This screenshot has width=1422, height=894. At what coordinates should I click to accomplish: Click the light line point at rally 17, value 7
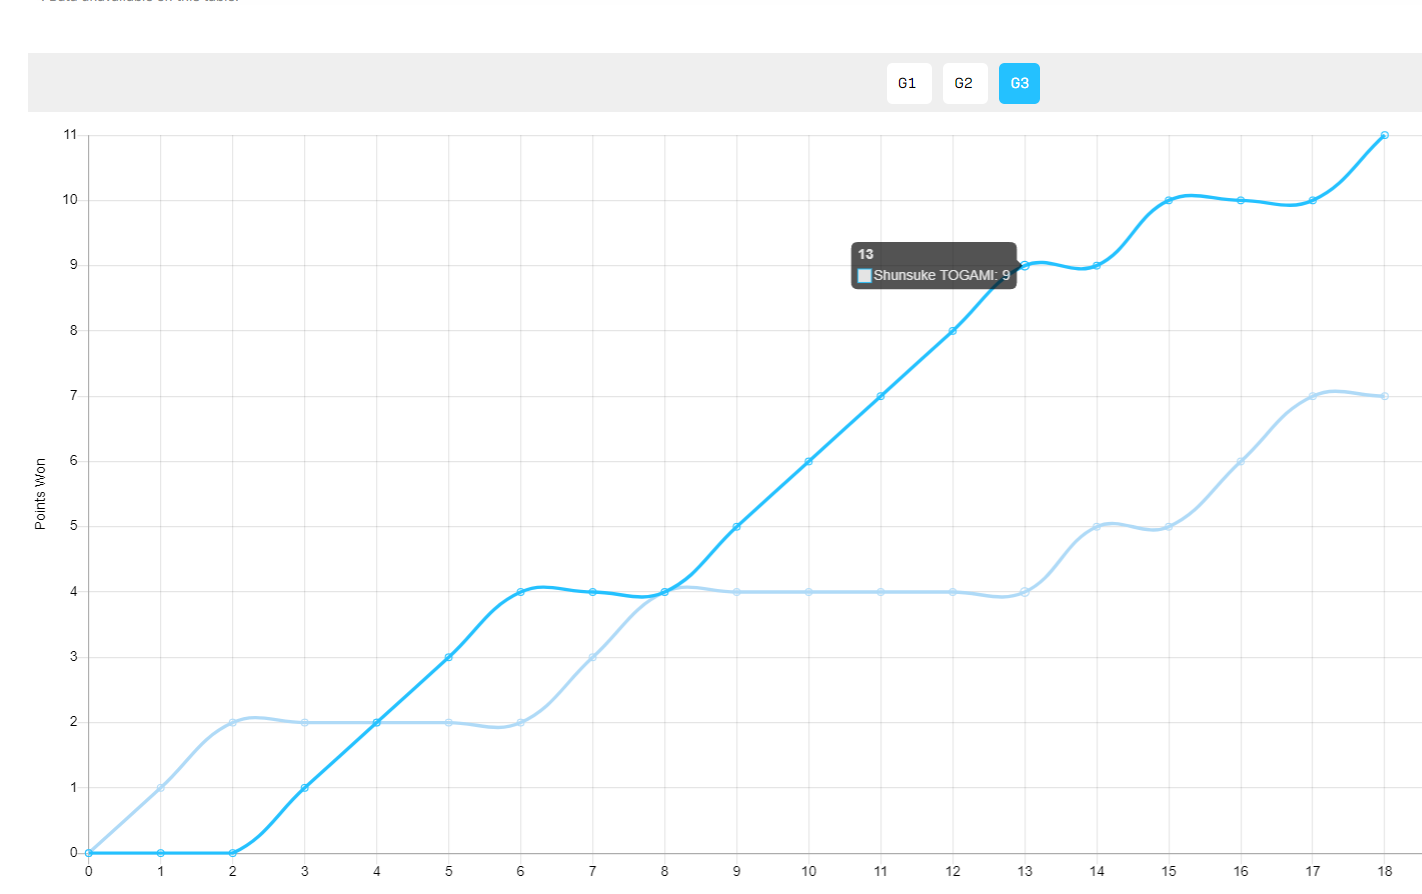1313,396
